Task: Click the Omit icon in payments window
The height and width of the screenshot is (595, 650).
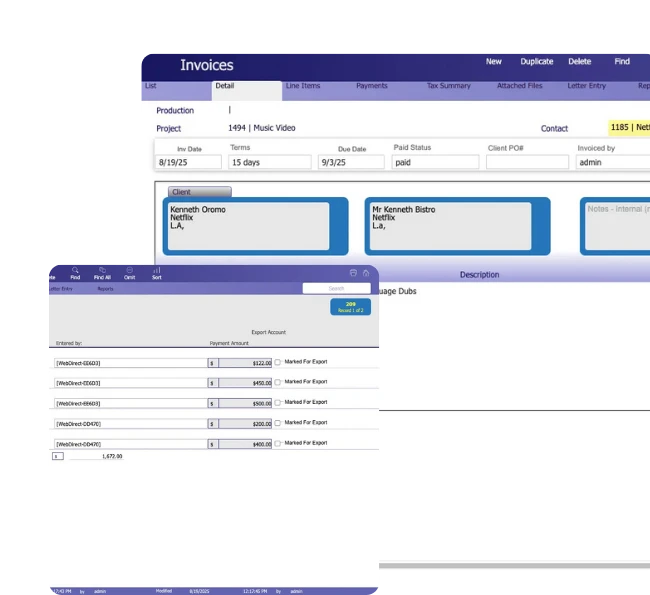Action: pyautogui.click(x=129, y=270)
